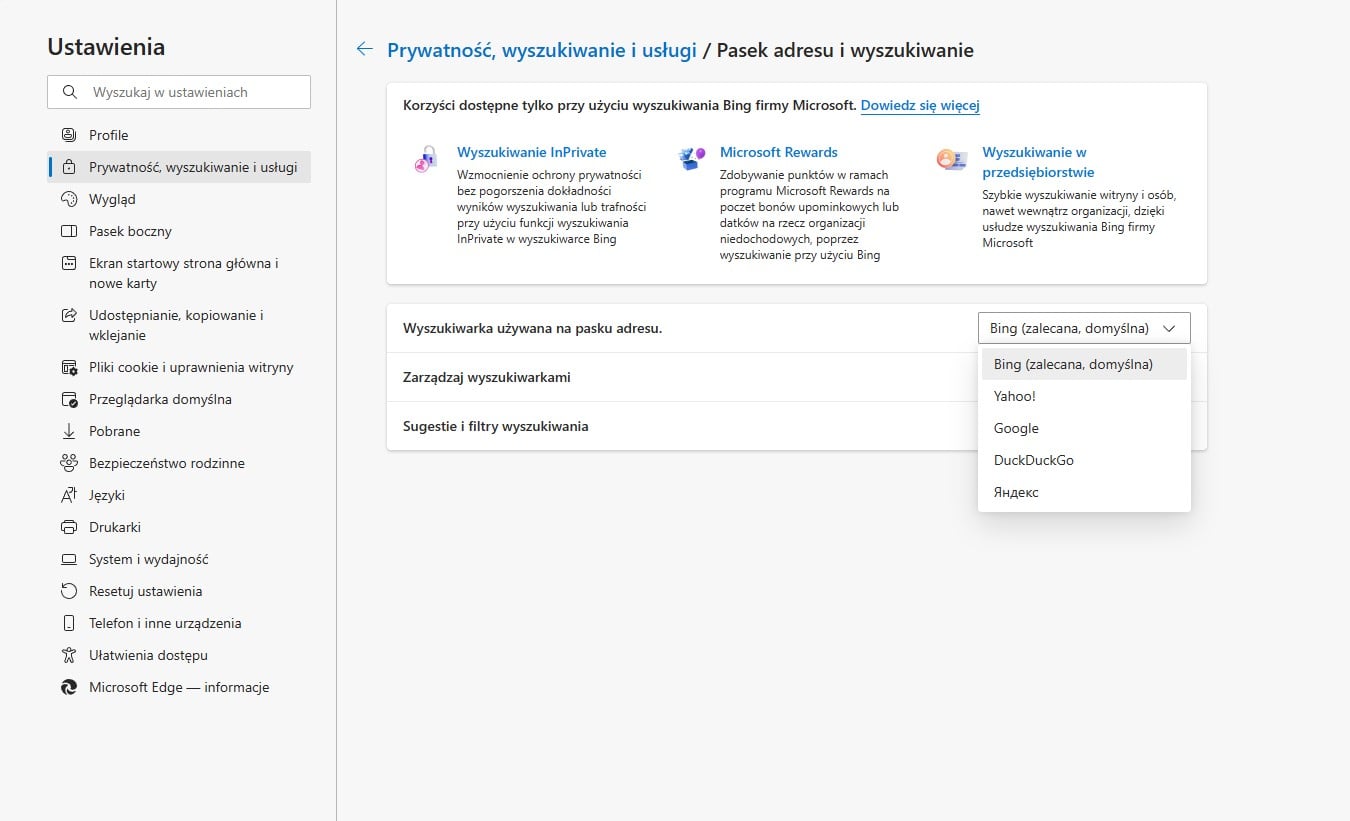The width and height of the screenshot is (1350, 821).
Task: Open Pliki cookie i uprawnienia witryny
Action: point(191,367)
